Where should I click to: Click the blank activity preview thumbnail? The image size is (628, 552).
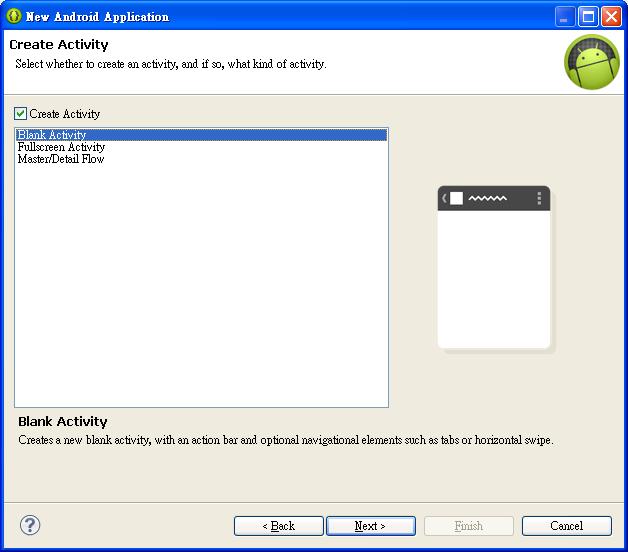pos(494,267)
